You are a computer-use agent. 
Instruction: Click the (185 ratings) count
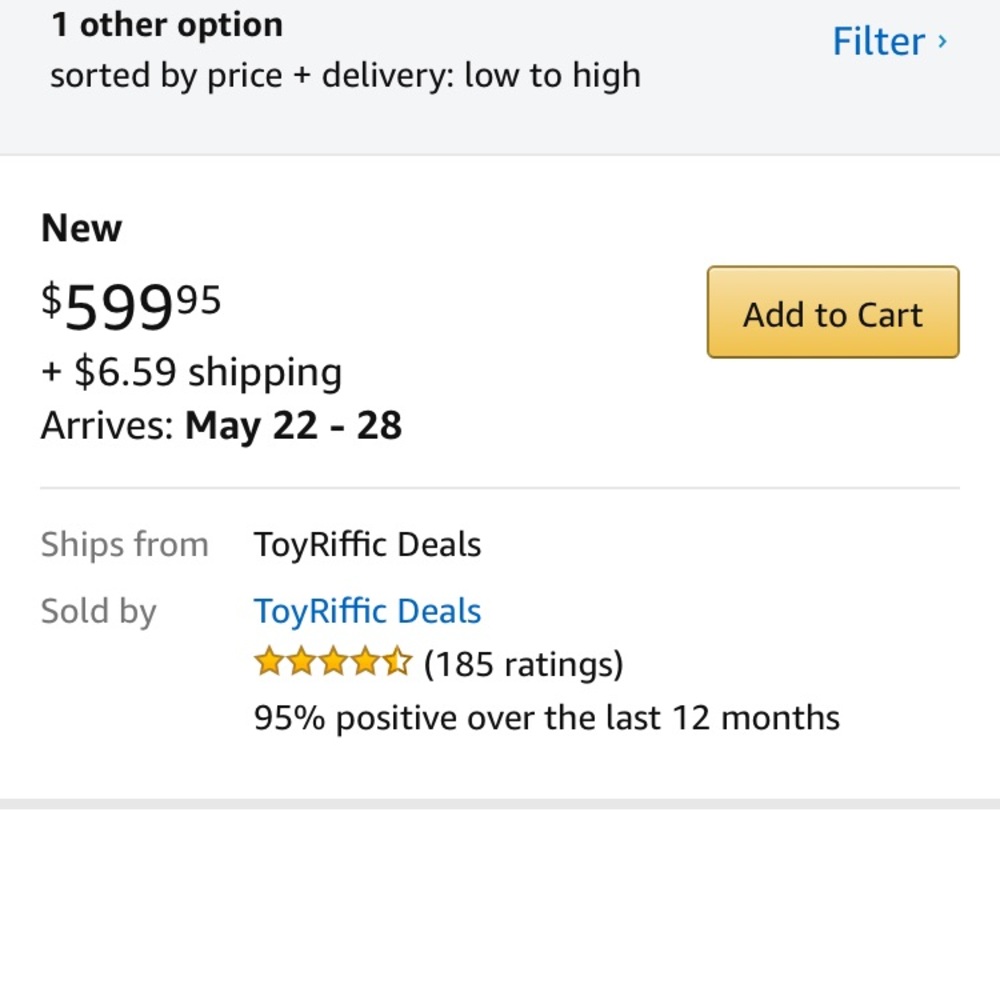[523, 664]
